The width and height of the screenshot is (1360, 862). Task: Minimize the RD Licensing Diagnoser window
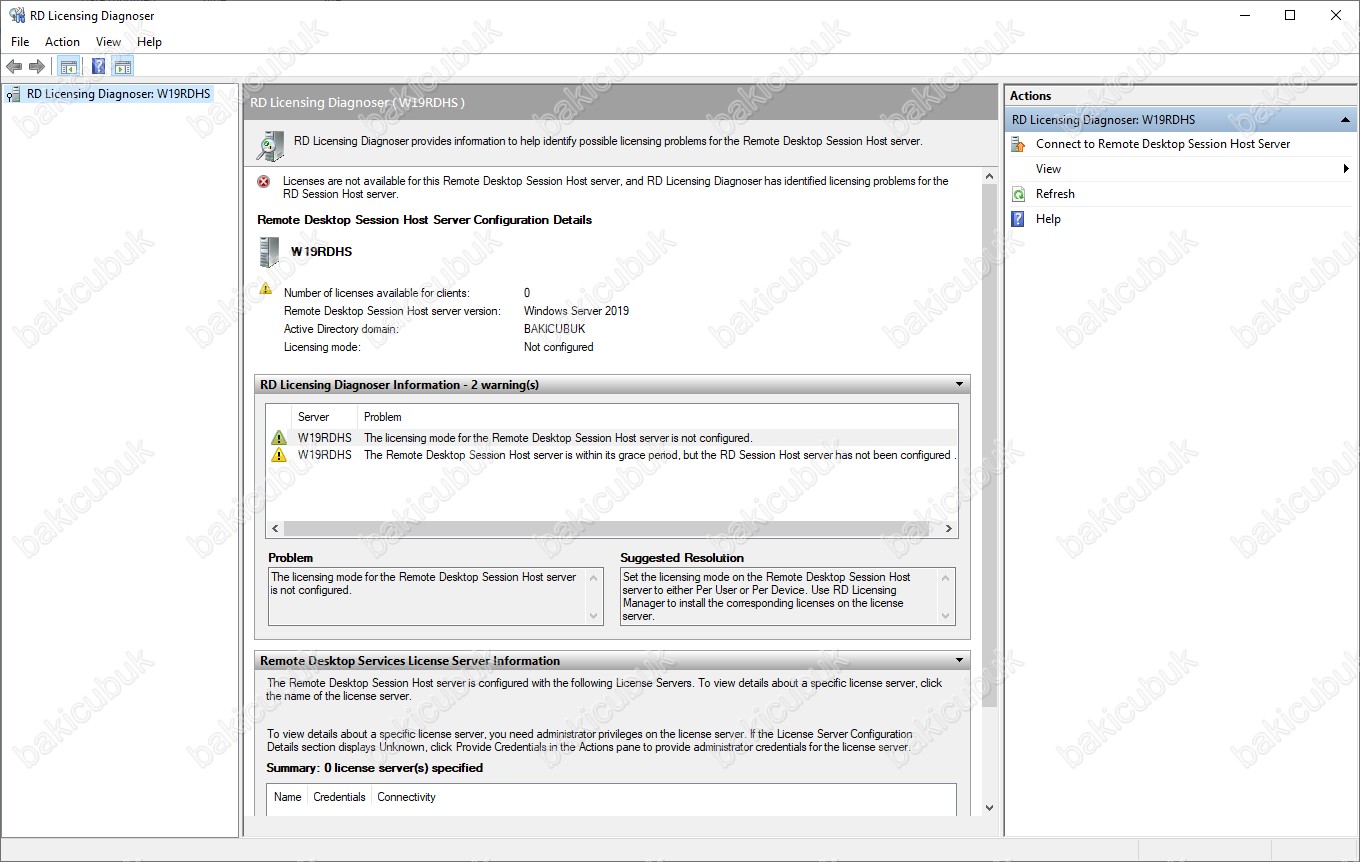coord(1245,15)
